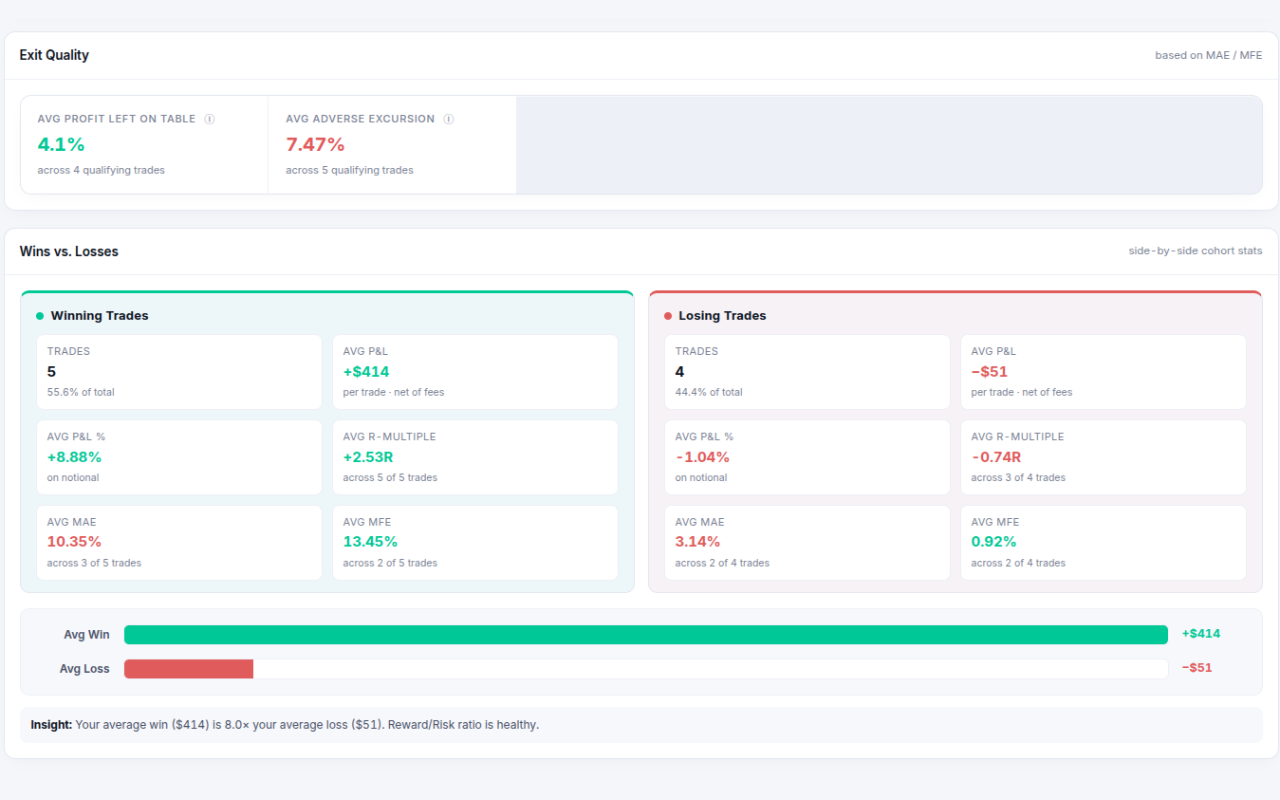This screenshot has width=1280, height=800.
Task: Click −$51 amount beside Avg Loss bar
Action: (x=1197, y=668)
